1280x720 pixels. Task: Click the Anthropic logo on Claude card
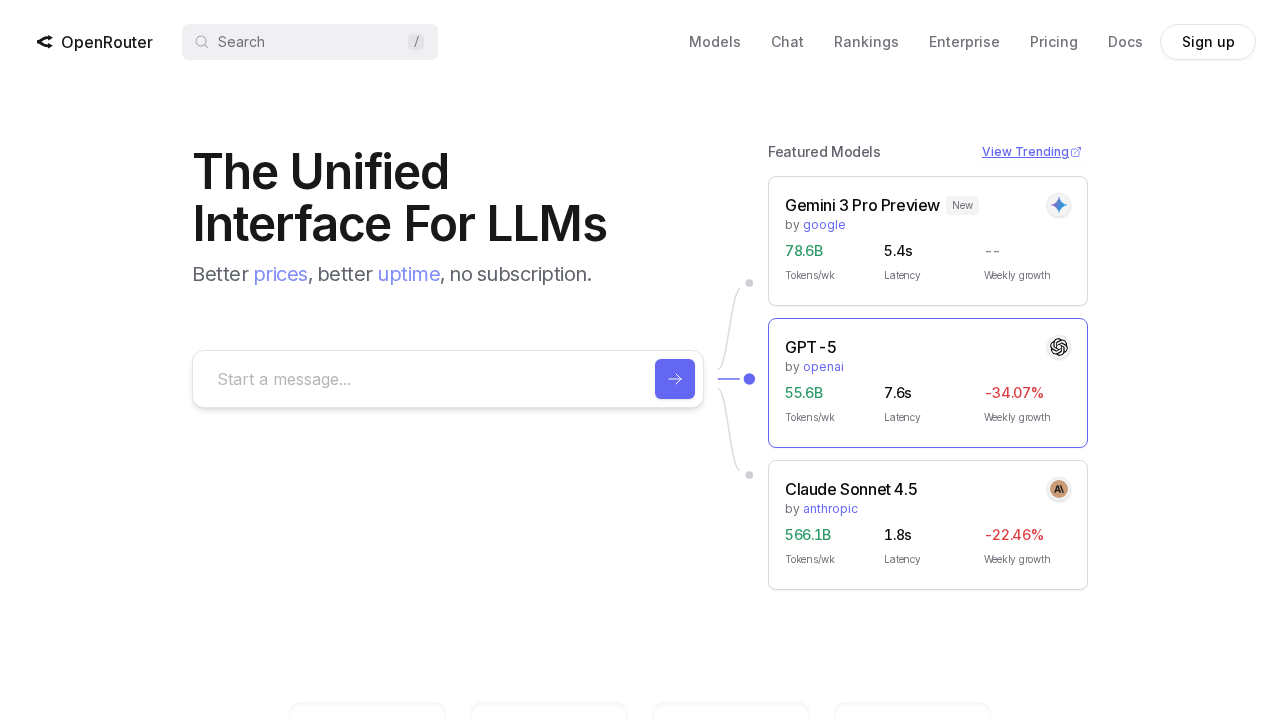click(x=1059, y=489)
